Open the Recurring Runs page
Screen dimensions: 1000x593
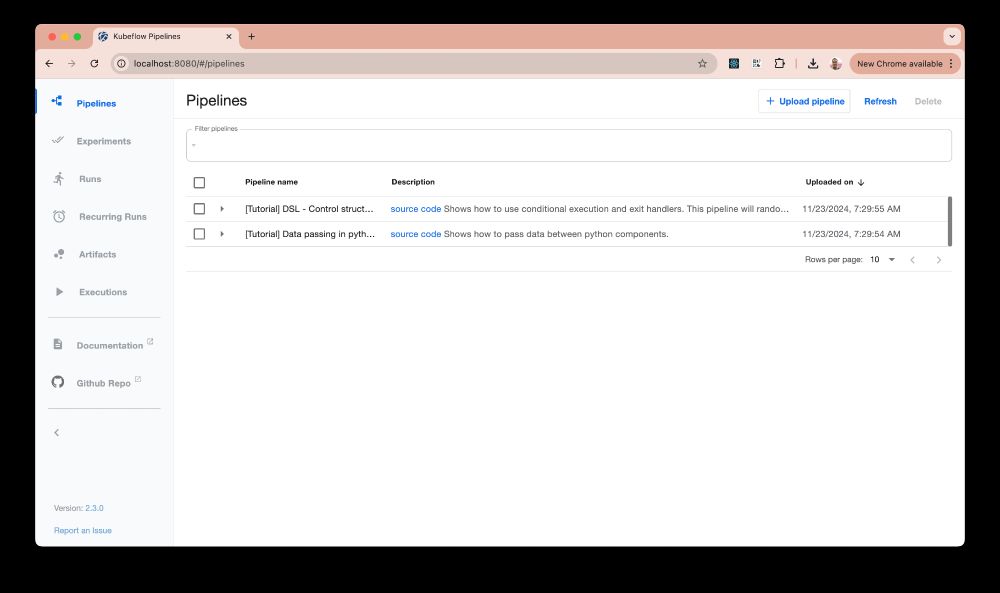(x=113, y=217)
